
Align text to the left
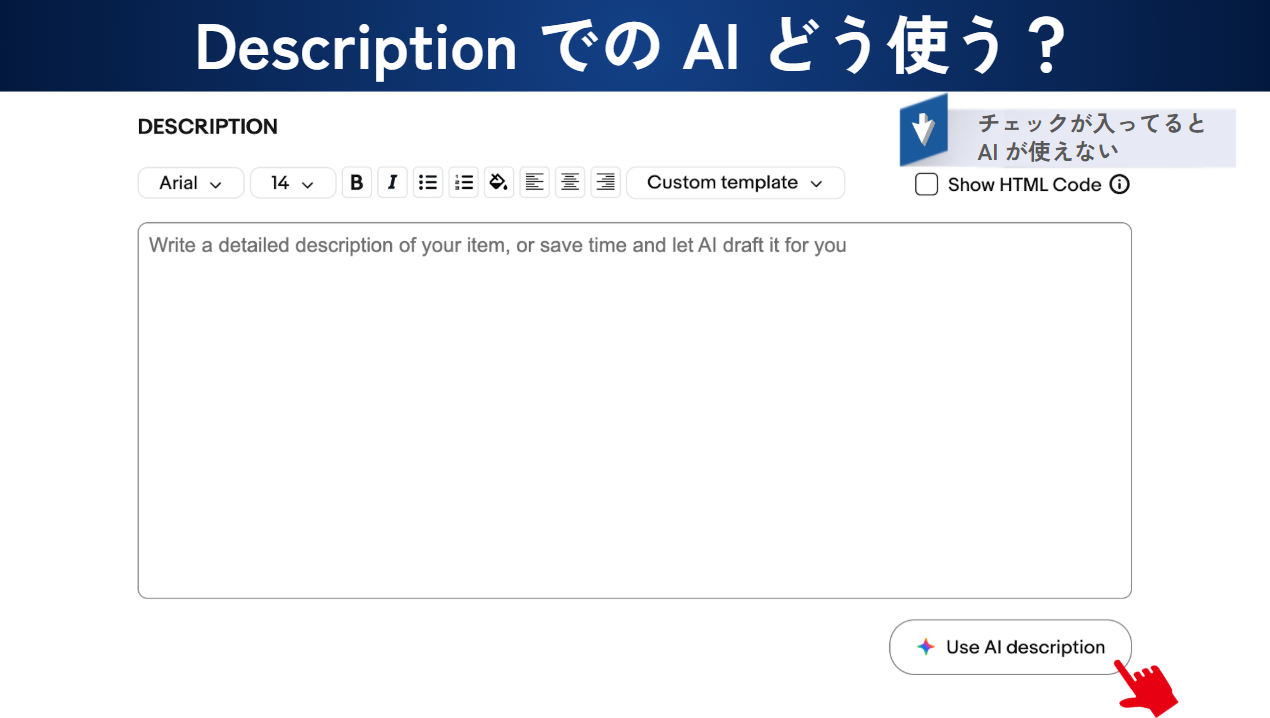[x=535, y=183]
